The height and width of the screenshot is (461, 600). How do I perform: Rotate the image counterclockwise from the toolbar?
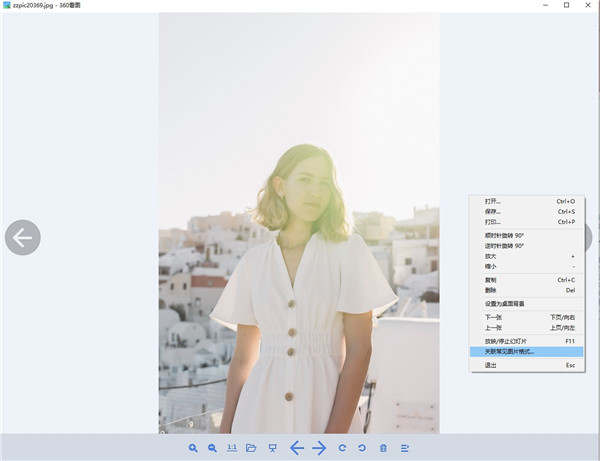coord(361,448)
